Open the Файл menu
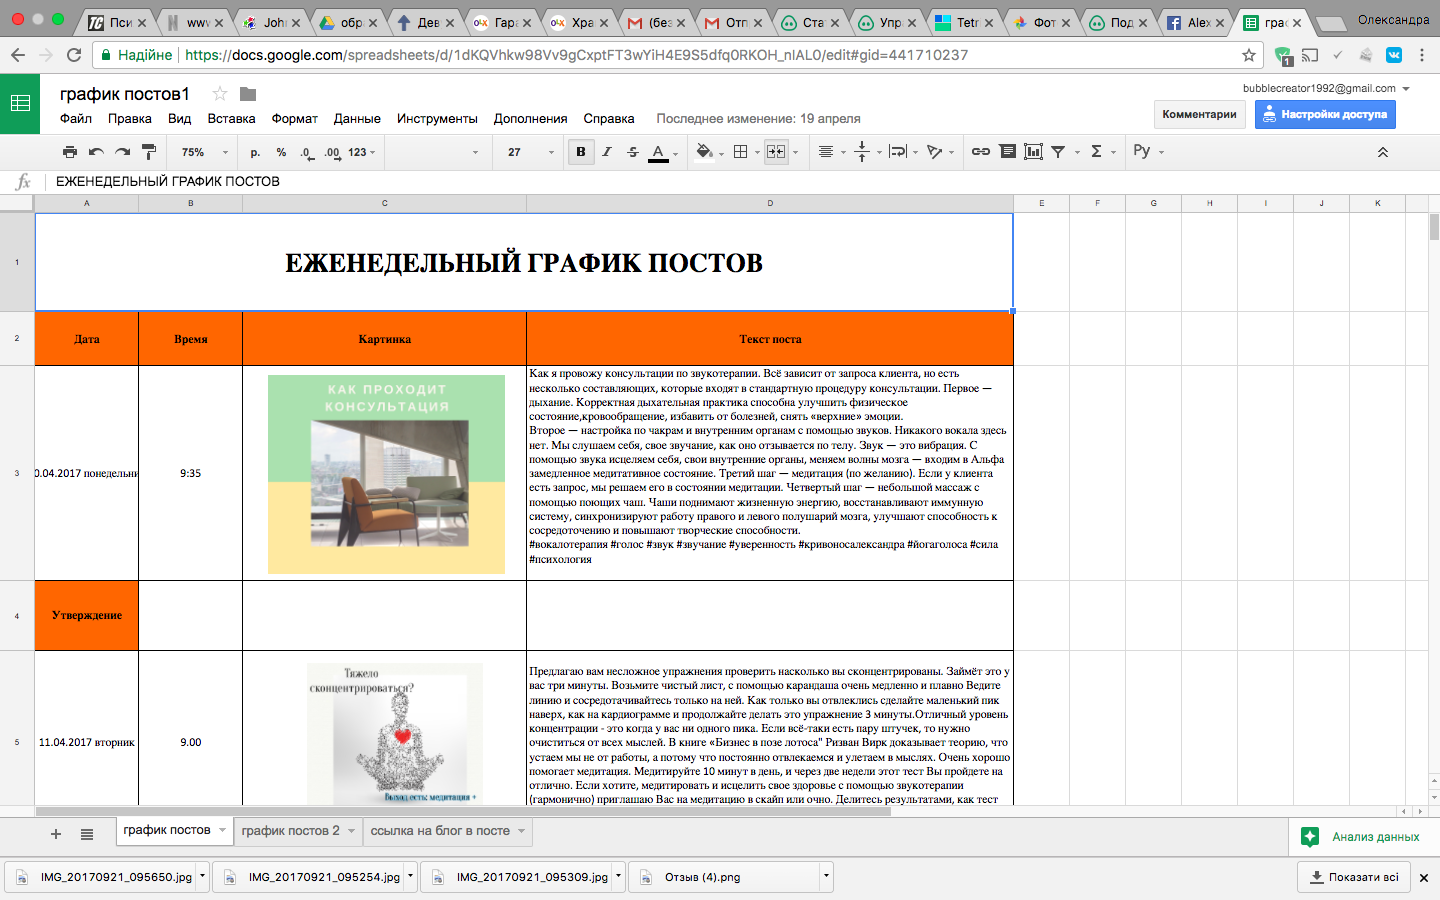The height and width of the screenshot is (900, 1440). click(76, 118)
